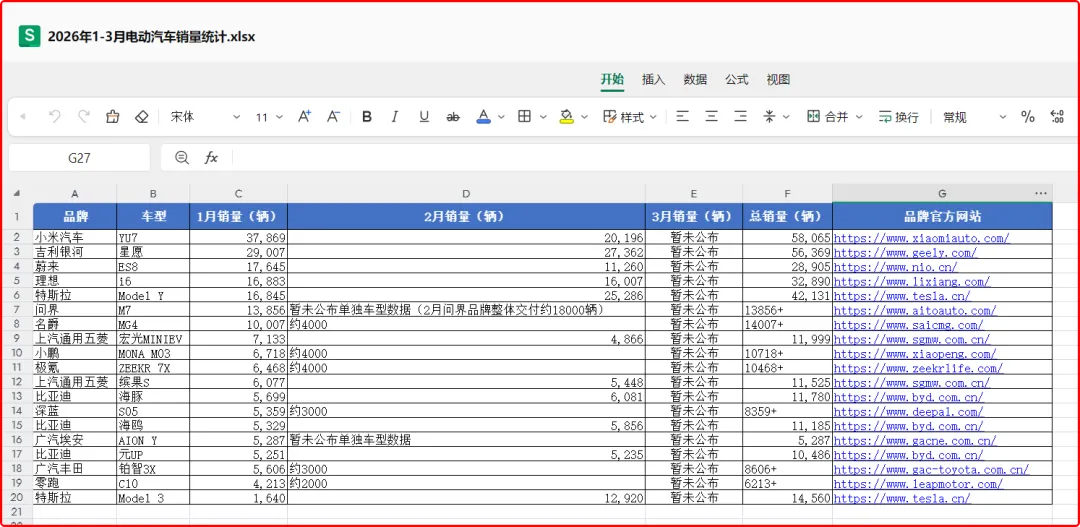
Task: Click into the formula bar input
Action: 654,158
